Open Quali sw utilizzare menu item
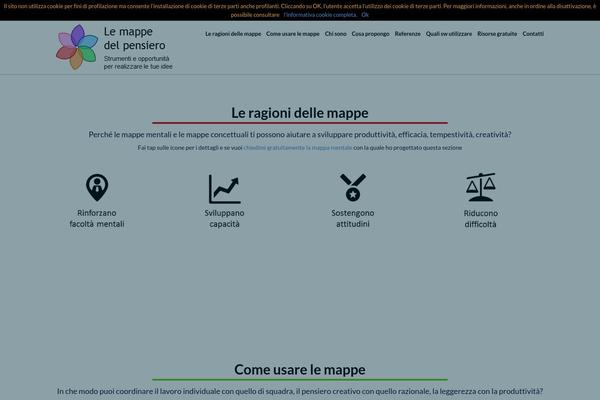Image resolution: width=600 pixels, height=400 pixels. 449,34
